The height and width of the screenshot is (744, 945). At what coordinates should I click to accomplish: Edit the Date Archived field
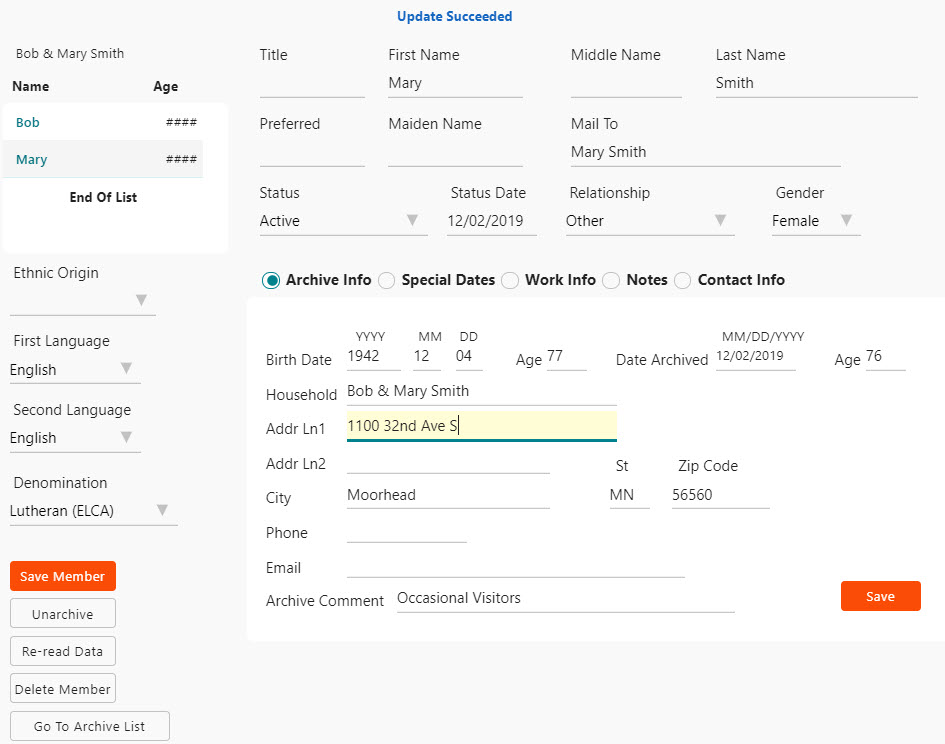(756, 356)
